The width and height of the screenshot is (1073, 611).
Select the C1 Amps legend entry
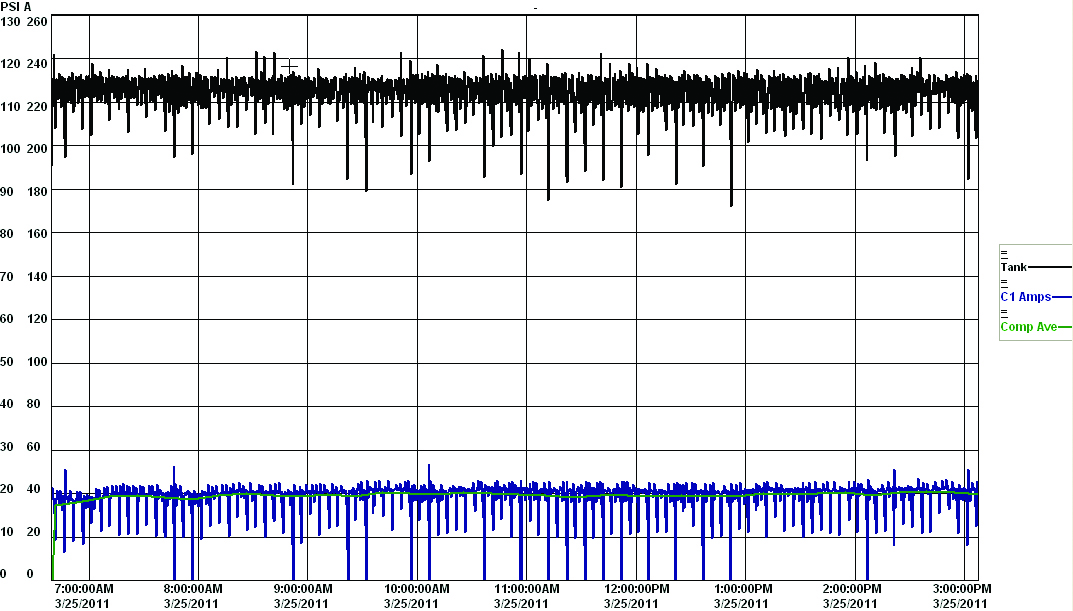[1026, 297]
